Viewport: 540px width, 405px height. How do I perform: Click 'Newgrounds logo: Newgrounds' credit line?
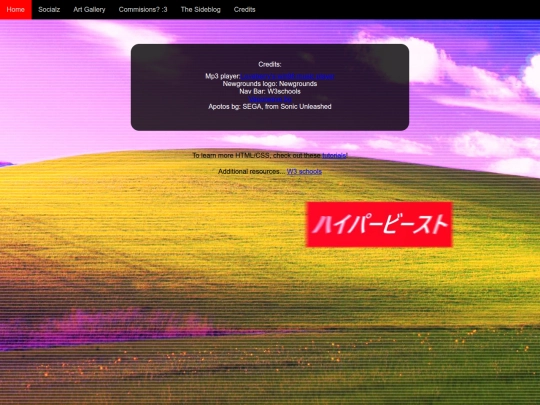[270, 84]
